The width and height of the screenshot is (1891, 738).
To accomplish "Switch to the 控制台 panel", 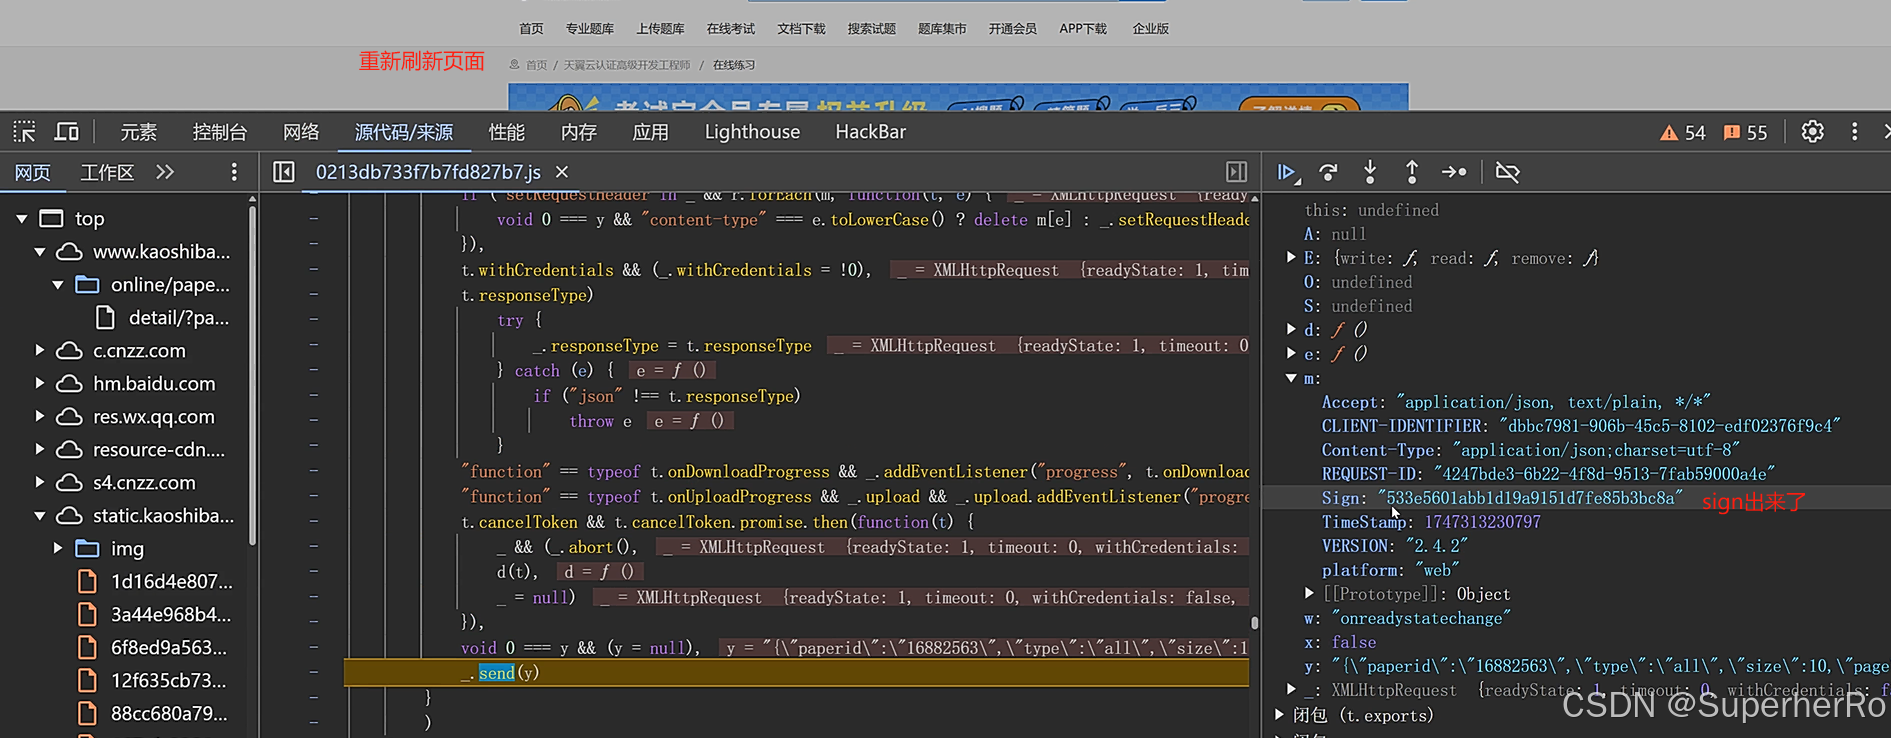I will pyautogui.click(x=220, y=132).
